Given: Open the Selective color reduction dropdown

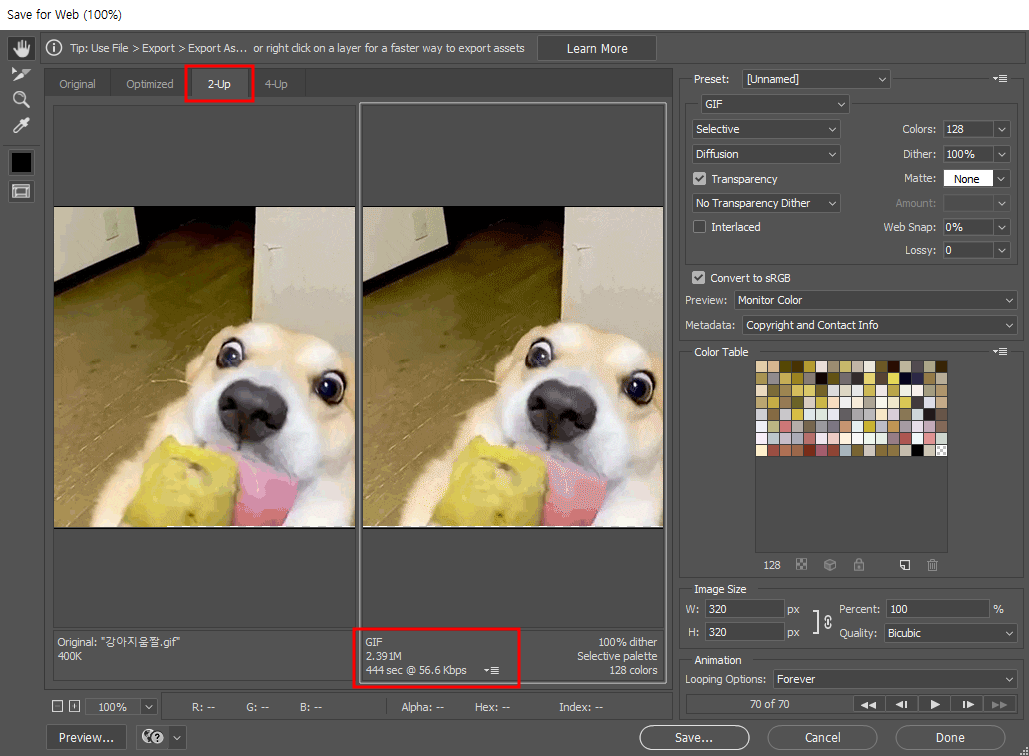Looking at the screenshot, I should pyautogui.click(x=766, y=129).
